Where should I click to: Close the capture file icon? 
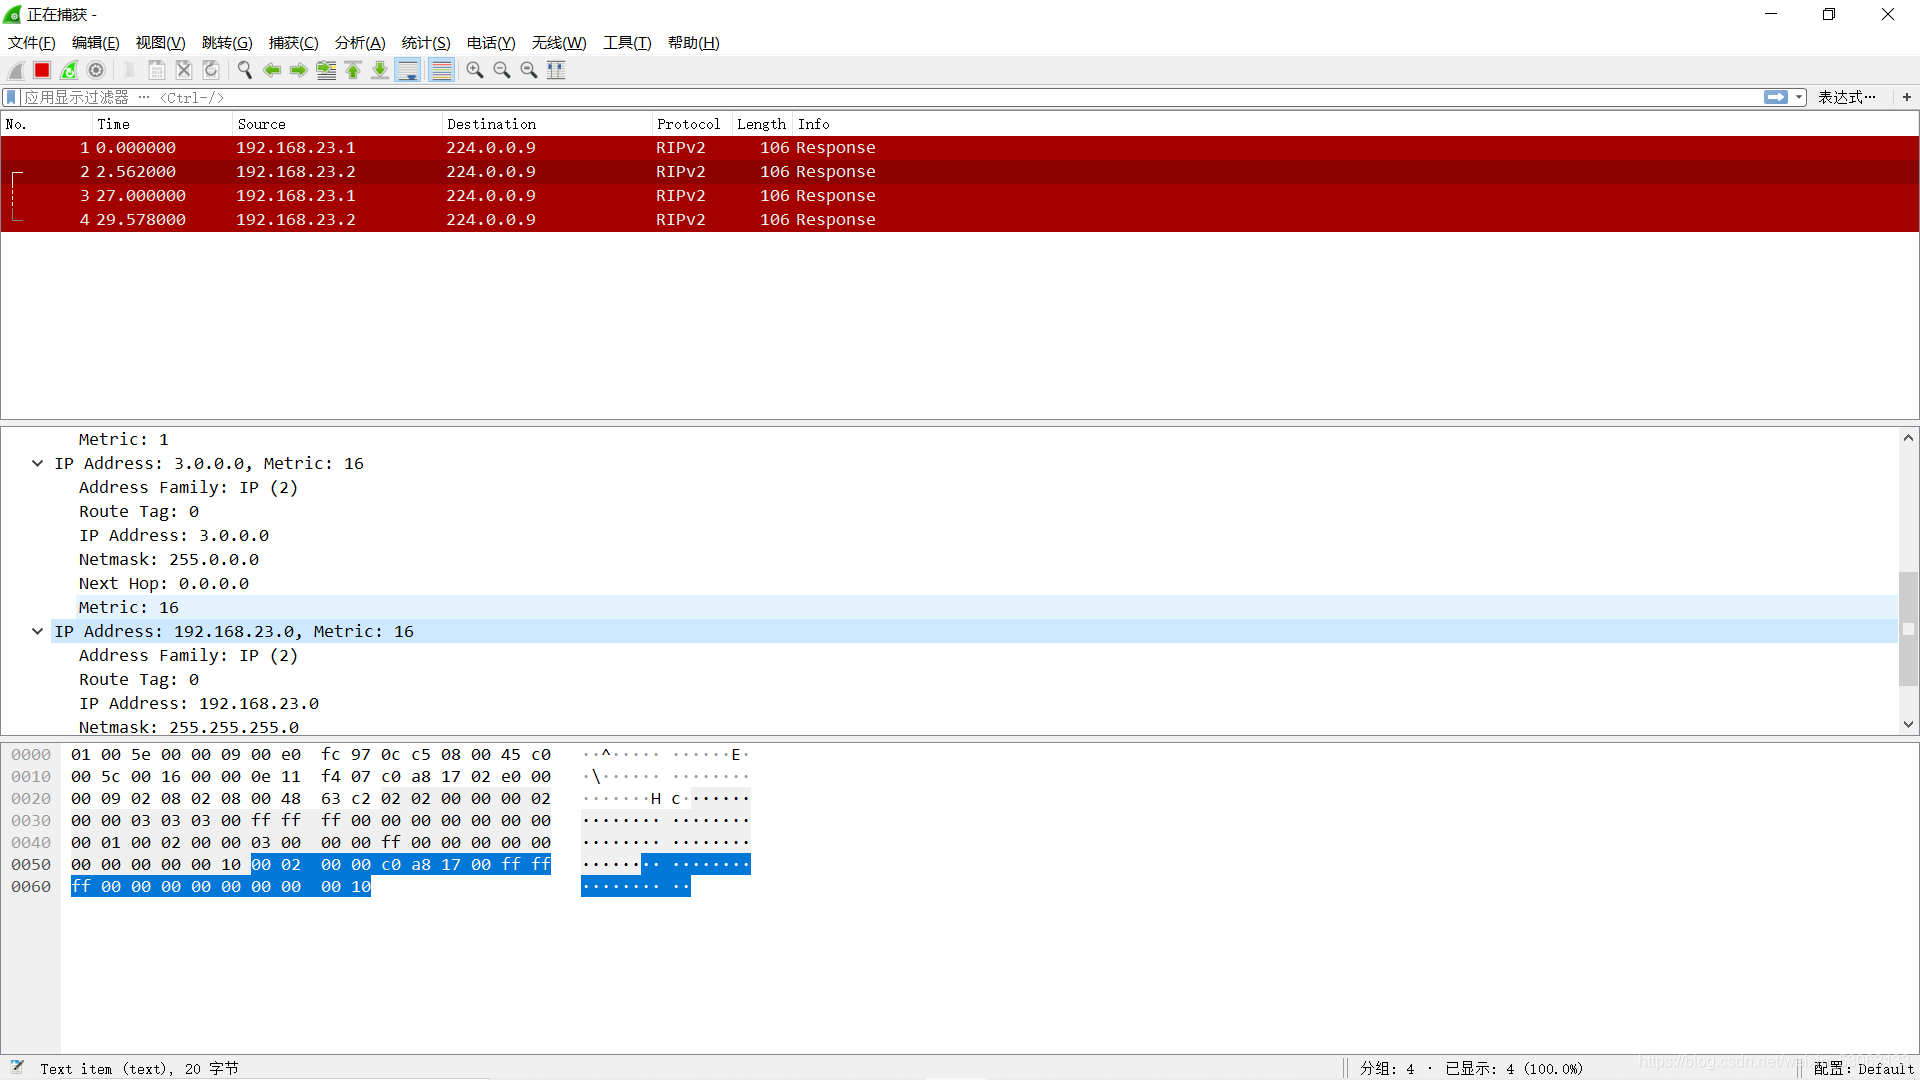click(184, 70)
